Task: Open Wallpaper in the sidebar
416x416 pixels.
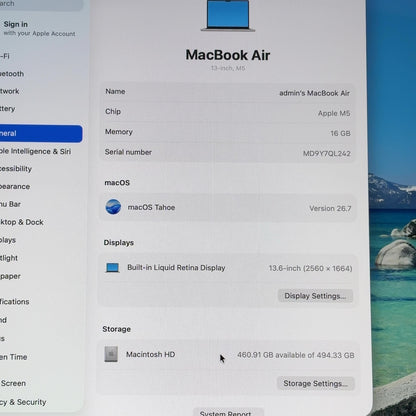Action: pos(10,276)
